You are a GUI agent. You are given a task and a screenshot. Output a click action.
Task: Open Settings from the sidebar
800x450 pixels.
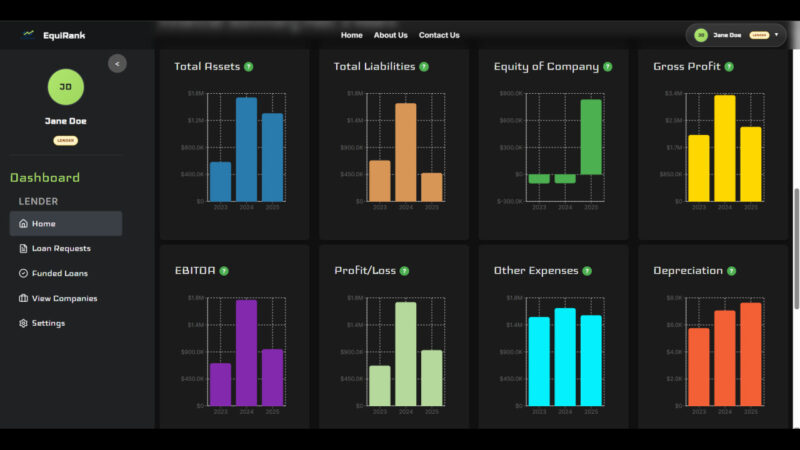48,323
